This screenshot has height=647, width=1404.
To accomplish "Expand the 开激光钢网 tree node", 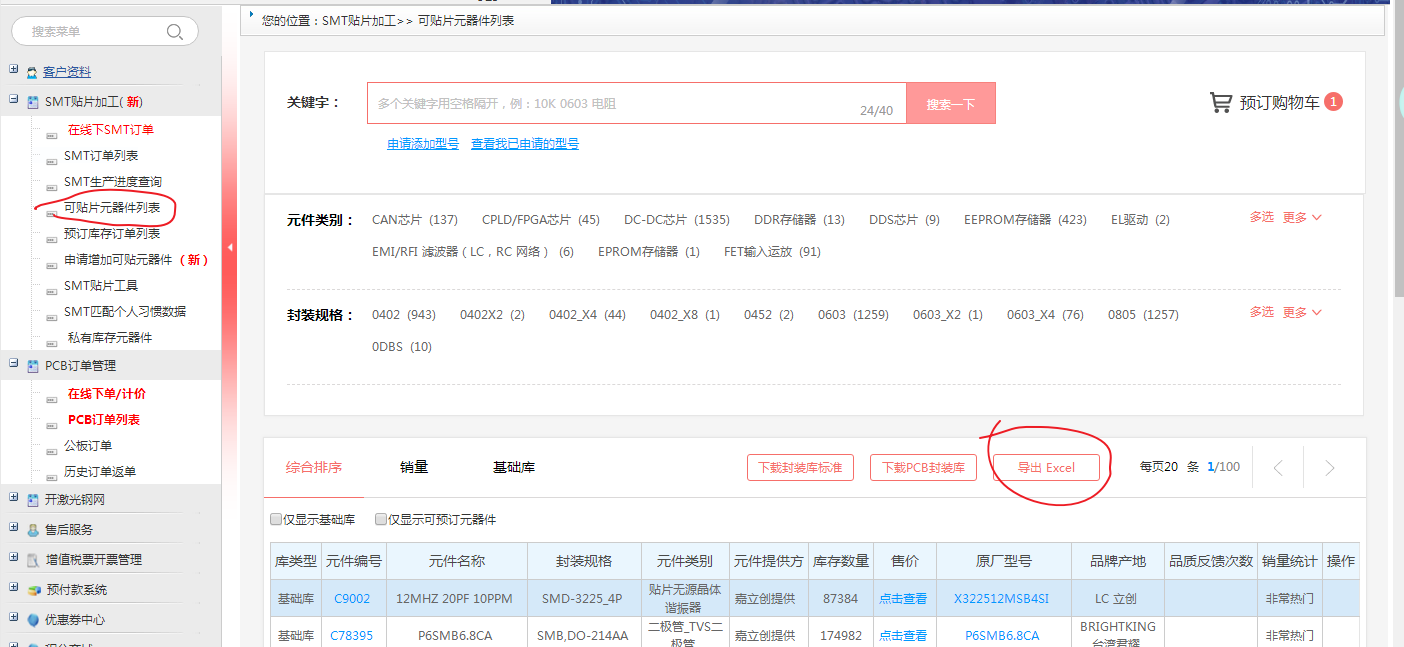I will click(13, 498).
